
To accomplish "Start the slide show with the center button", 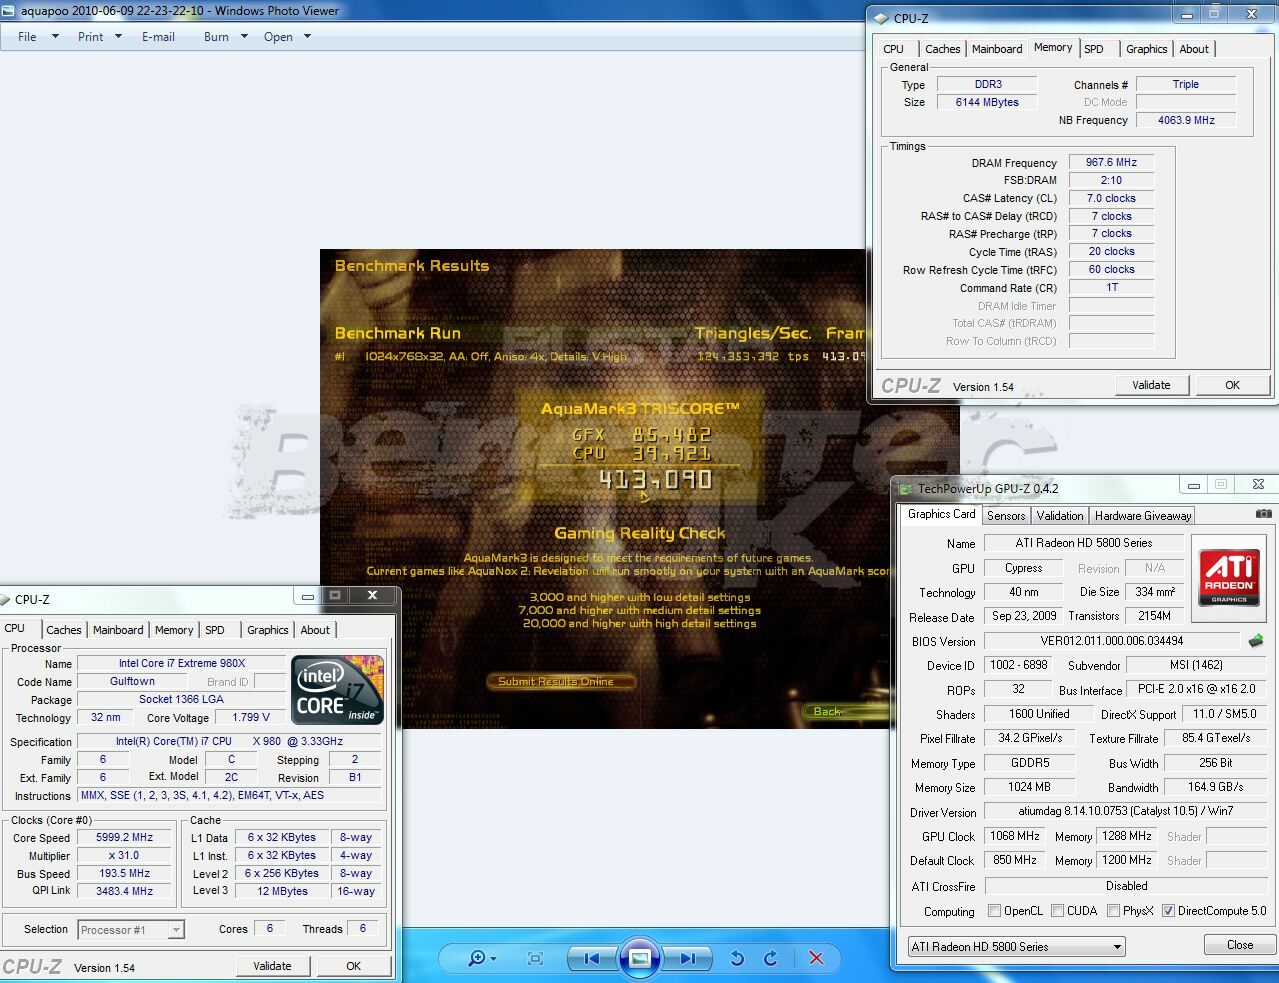I will pos(639,958).
